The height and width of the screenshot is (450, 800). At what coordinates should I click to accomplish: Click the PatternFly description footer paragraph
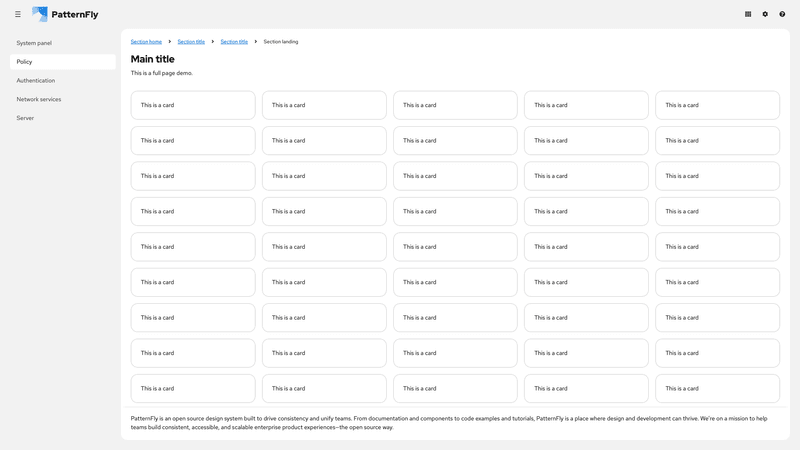coord(450,422)
